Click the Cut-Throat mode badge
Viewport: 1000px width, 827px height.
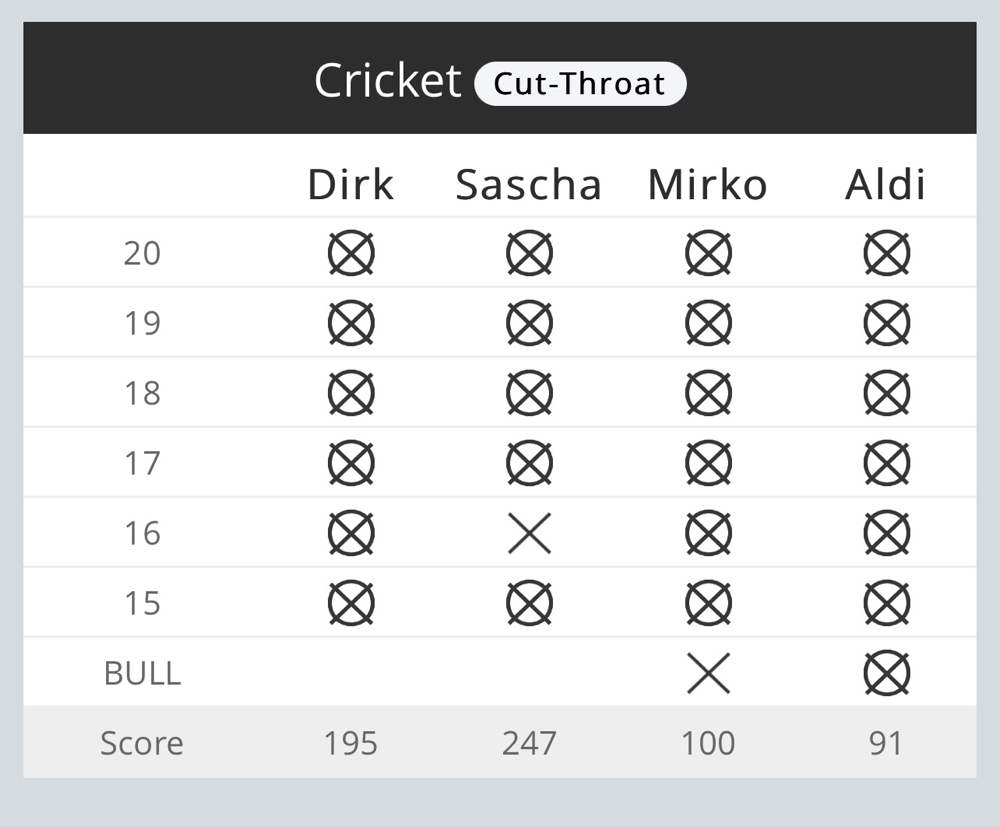(580, 84)
